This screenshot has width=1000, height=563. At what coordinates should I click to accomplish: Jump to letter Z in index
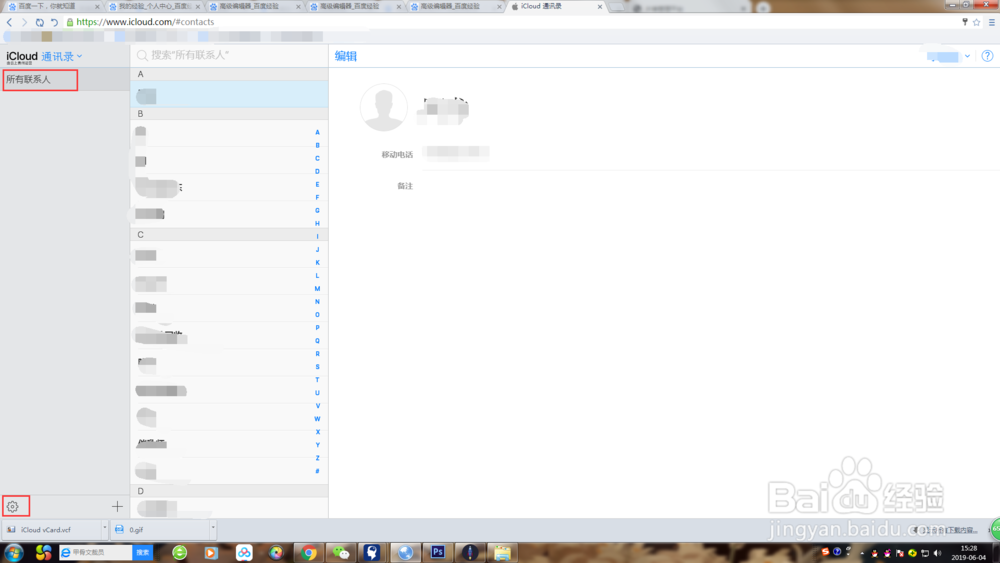(x=317, y=458)
